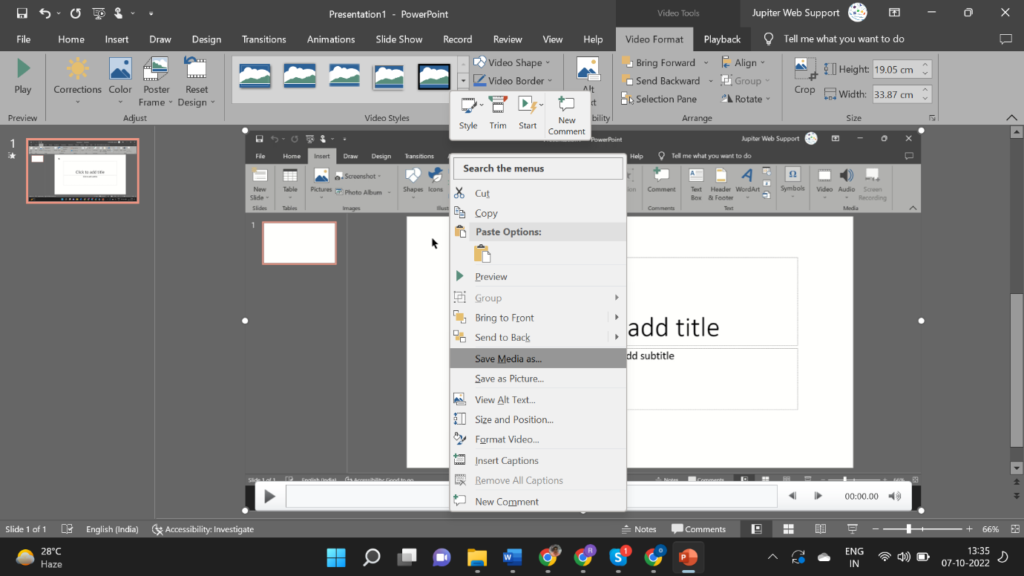The image size is (1024, 576).
Task: Open video Corrections options
Action: (x=77, y=81)
